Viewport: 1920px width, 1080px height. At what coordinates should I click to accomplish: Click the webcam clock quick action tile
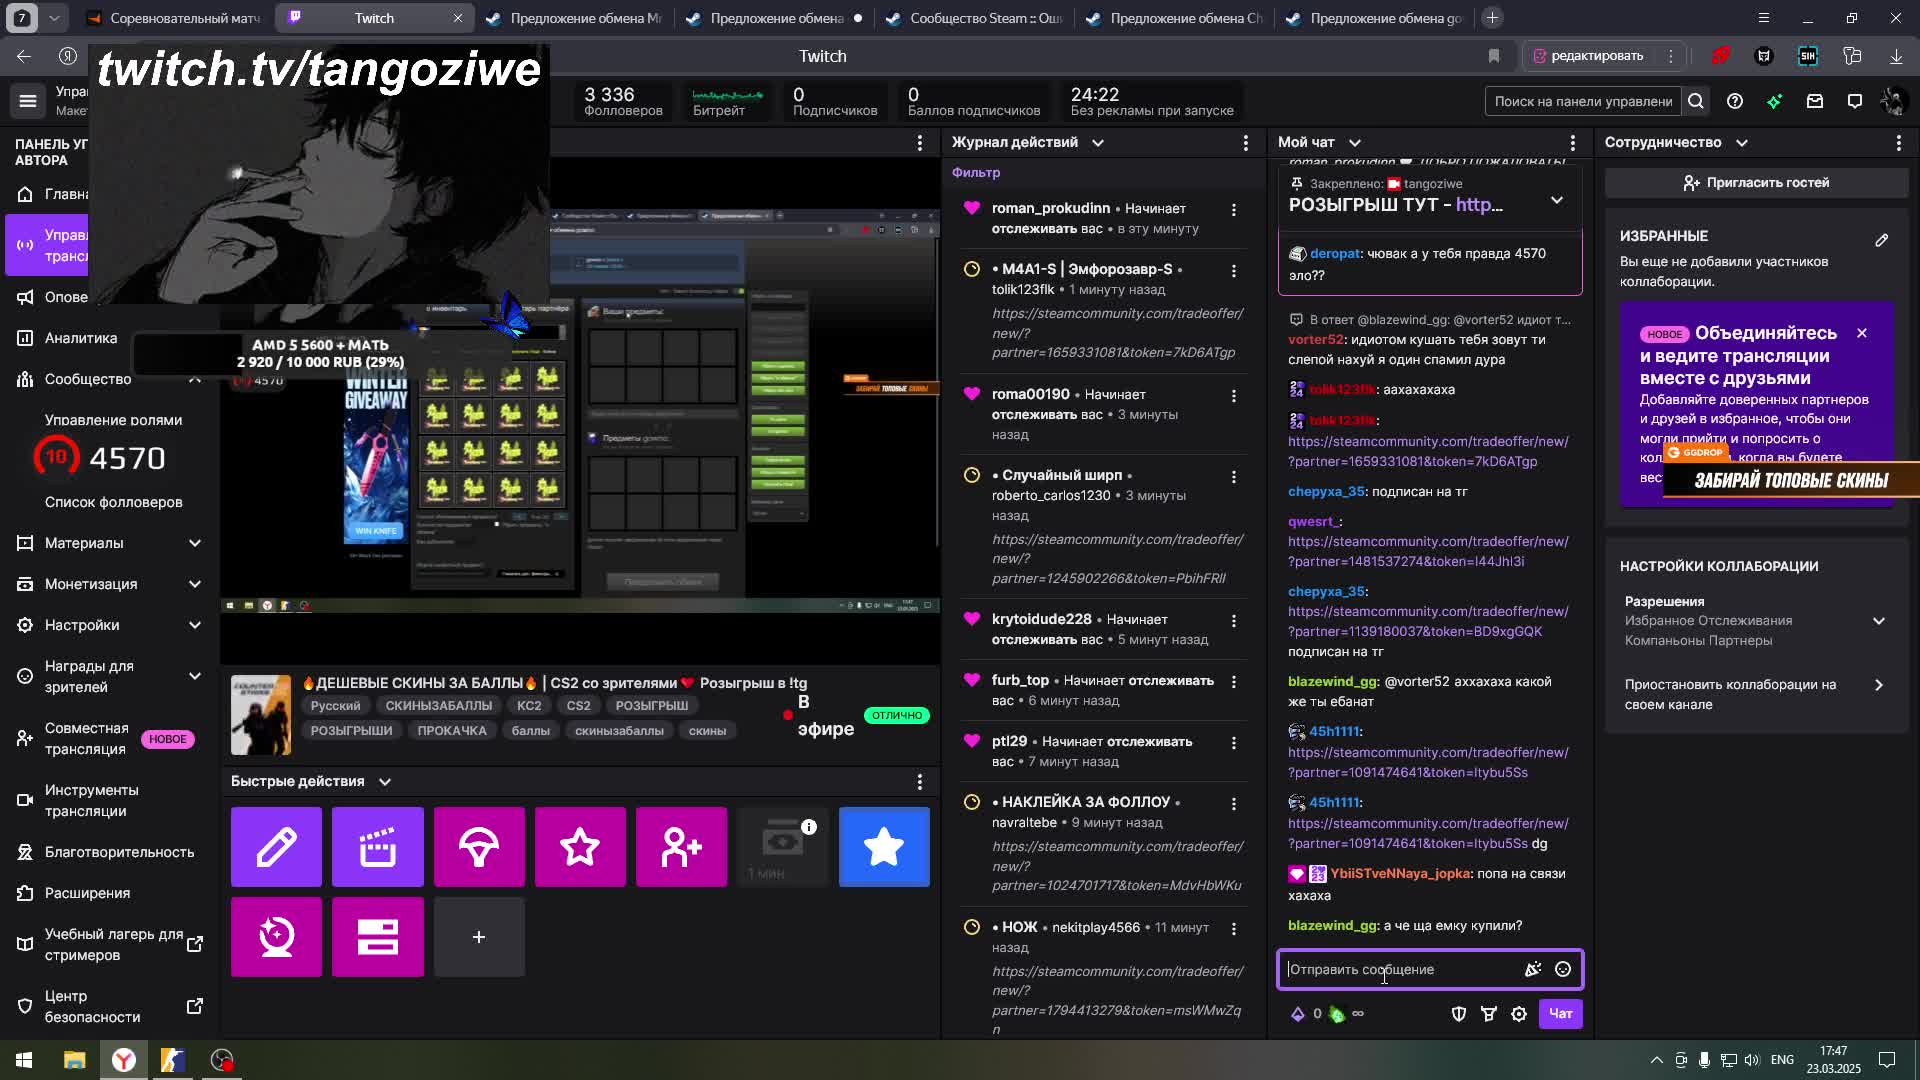pos(276,937)
